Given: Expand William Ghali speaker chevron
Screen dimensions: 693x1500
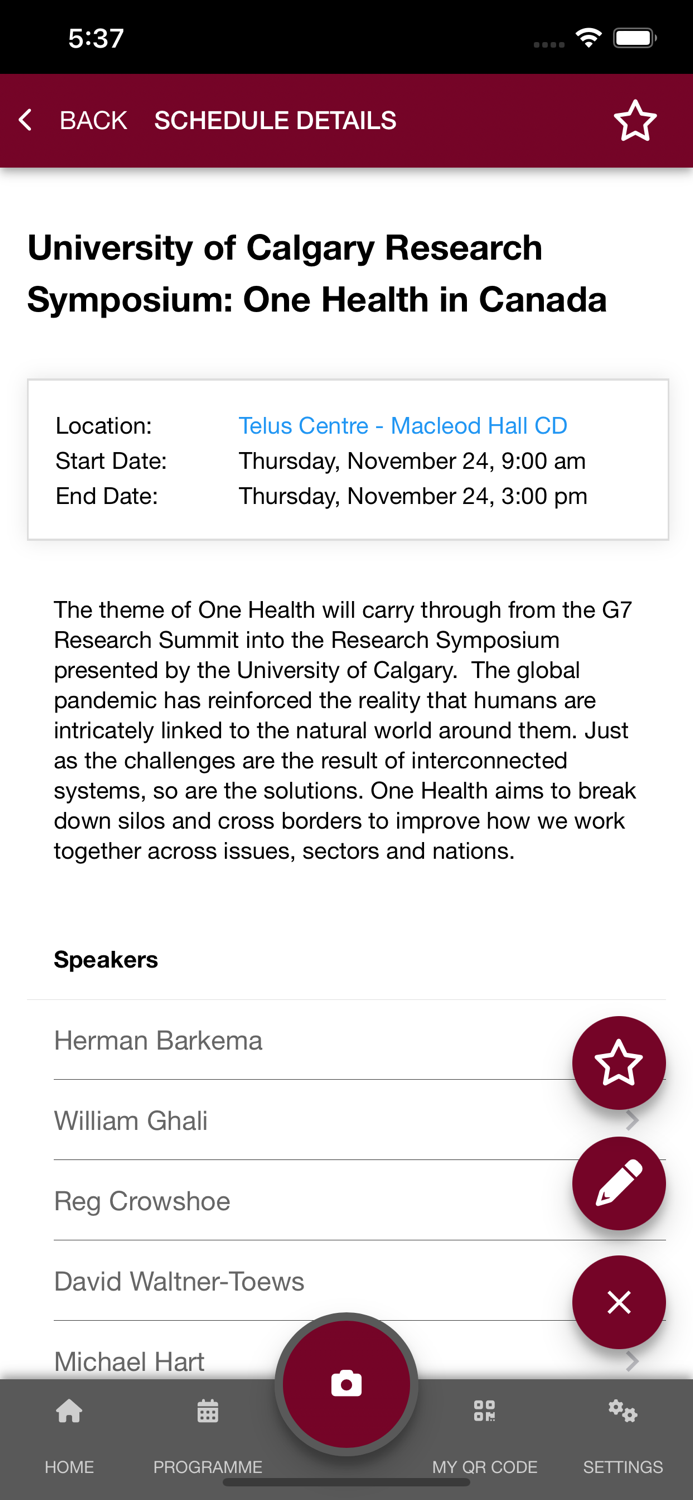Looking at the screenshot, I should (632, 1121).
